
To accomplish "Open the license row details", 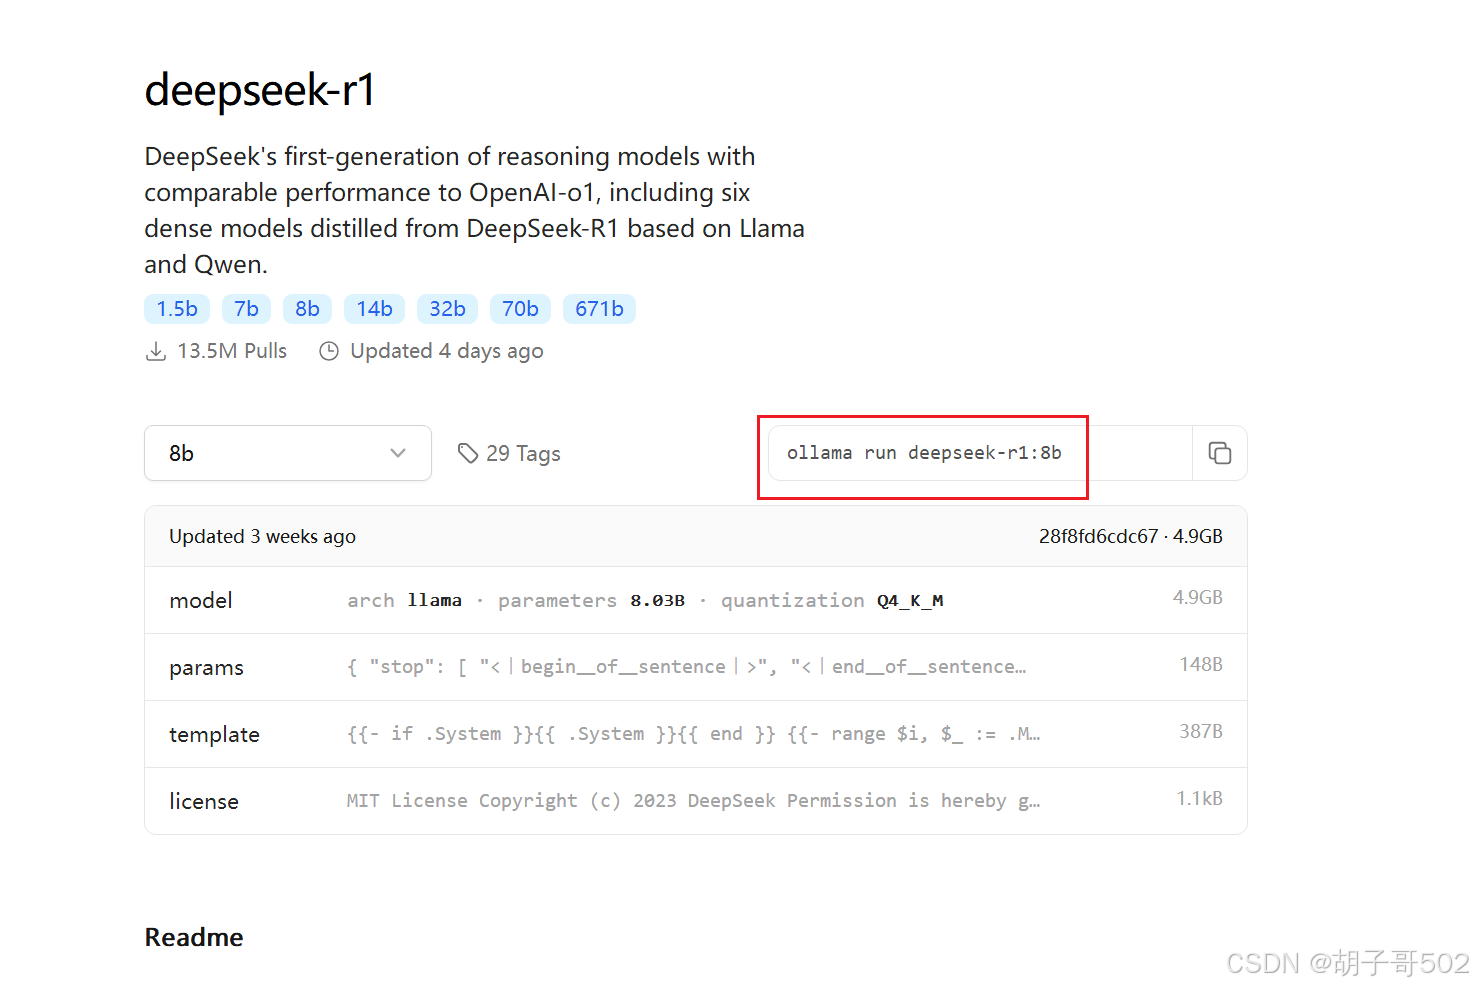I will (696, 801).
